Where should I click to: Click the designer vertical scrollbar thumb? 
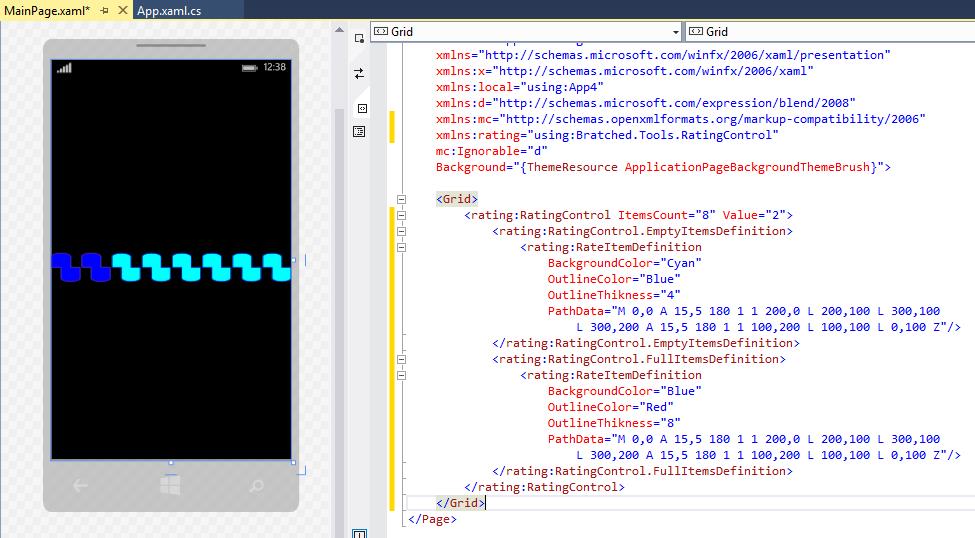tap(339, 323)
